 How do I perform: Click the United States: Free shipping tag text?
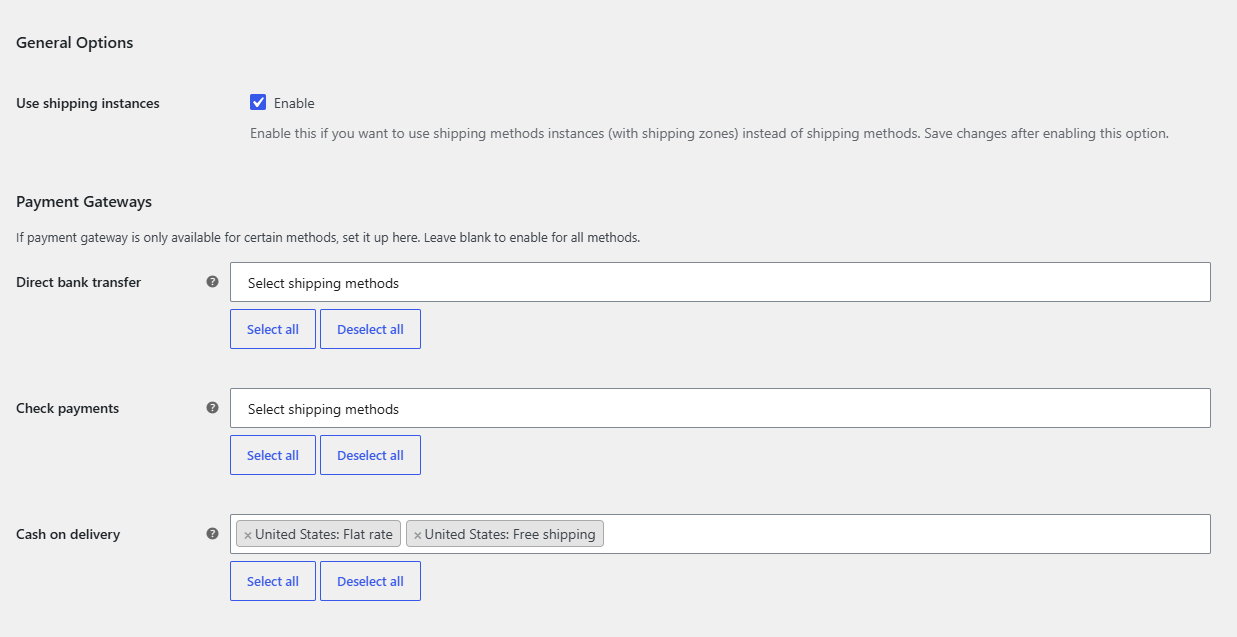(510, 534)
